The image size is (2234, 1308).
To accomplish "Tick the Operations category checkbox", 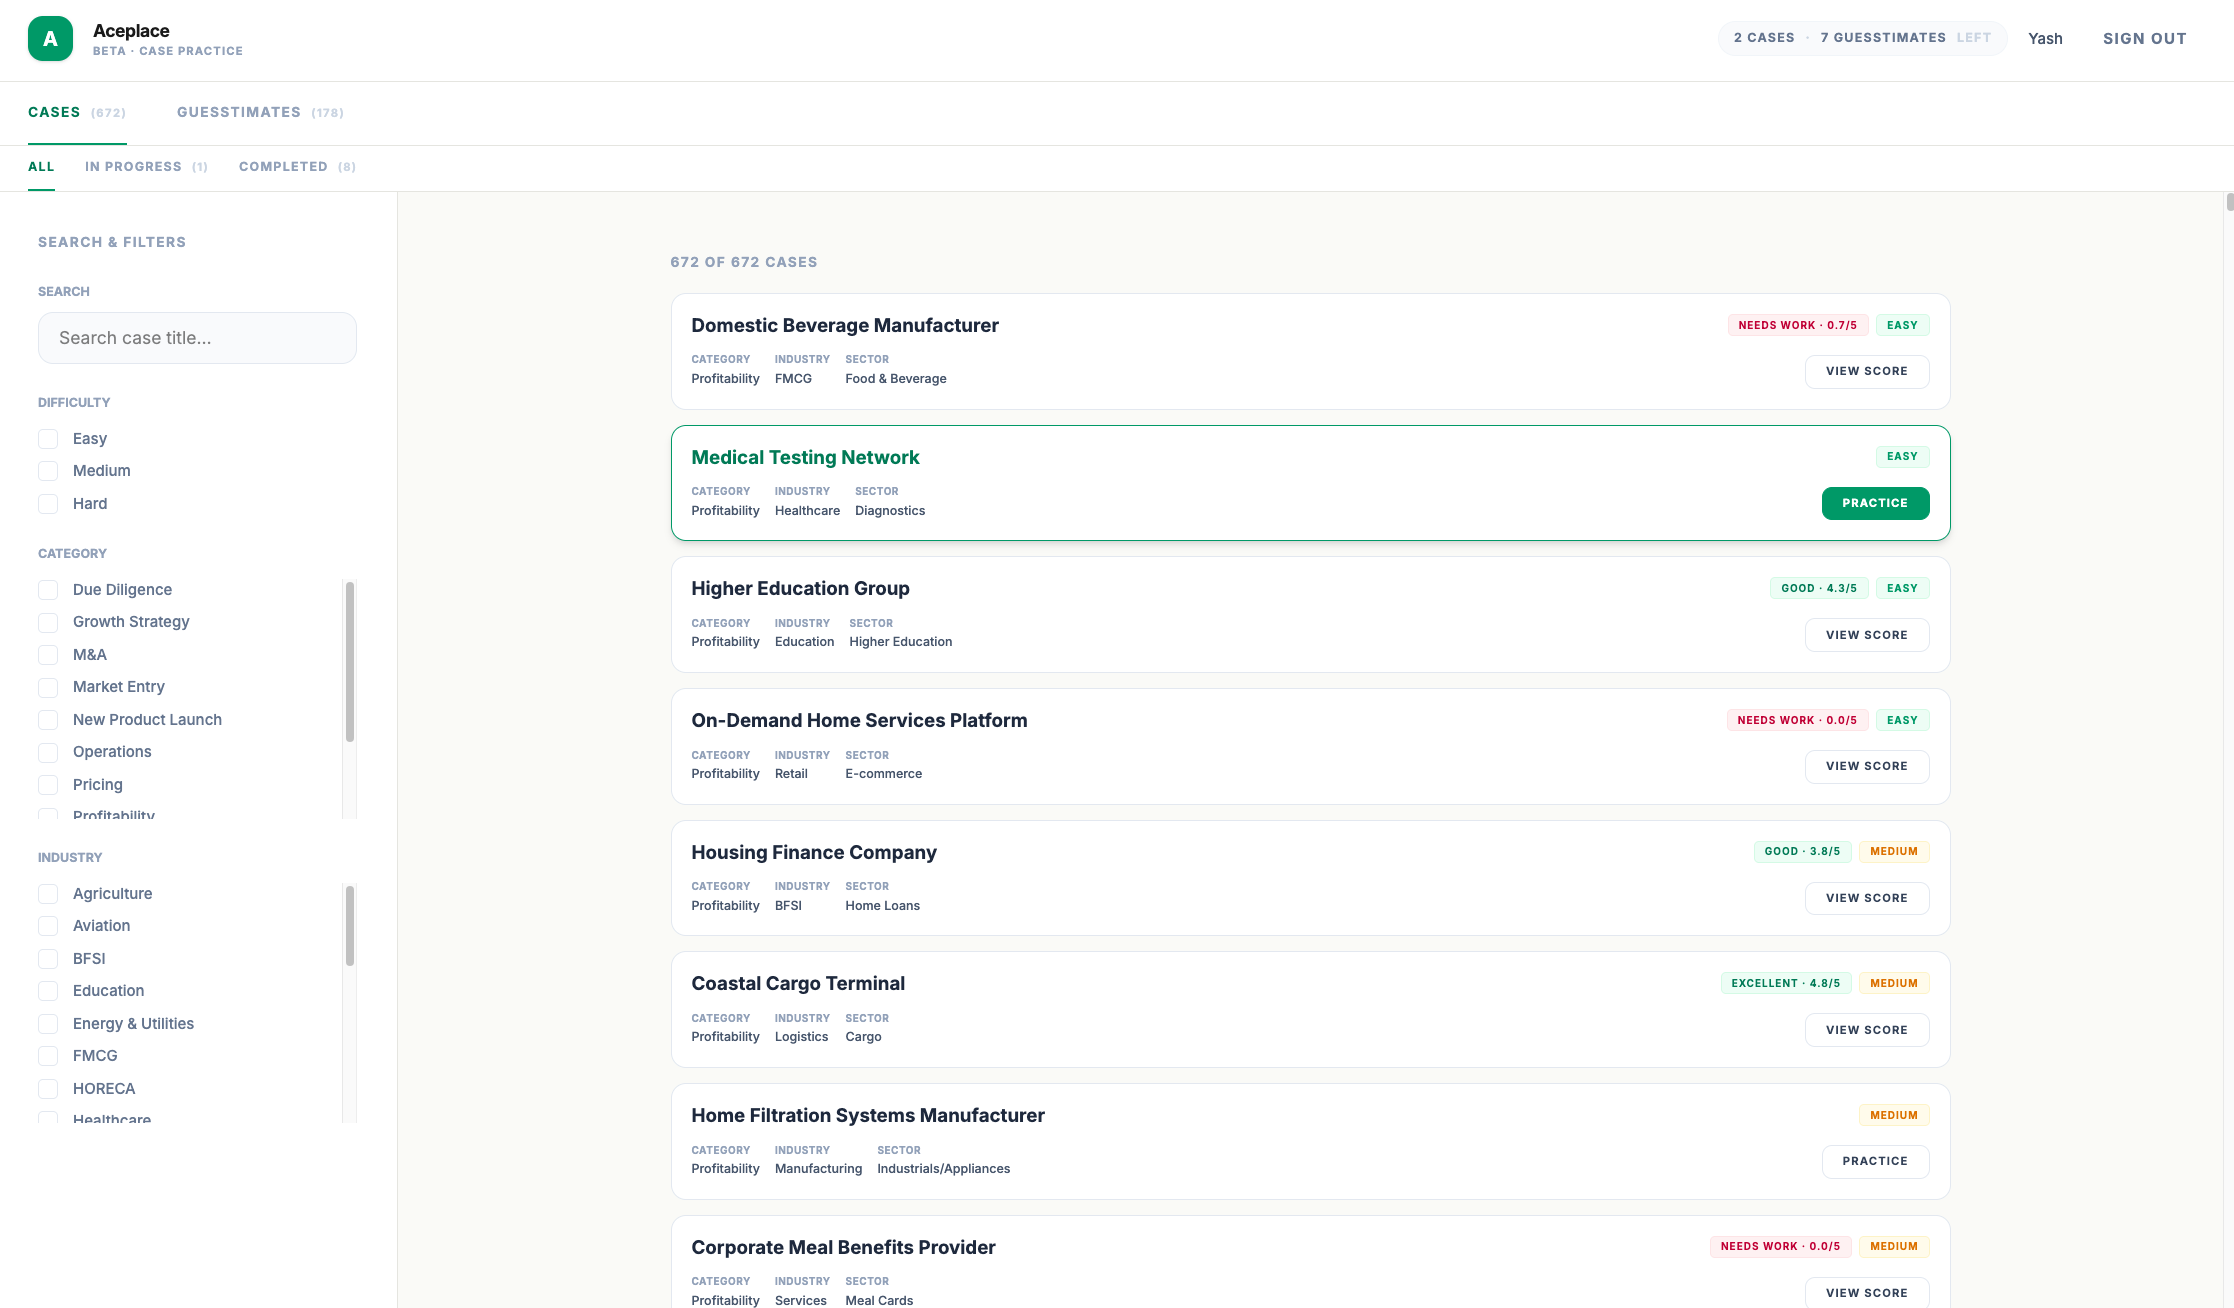I will tap(48, 752).
